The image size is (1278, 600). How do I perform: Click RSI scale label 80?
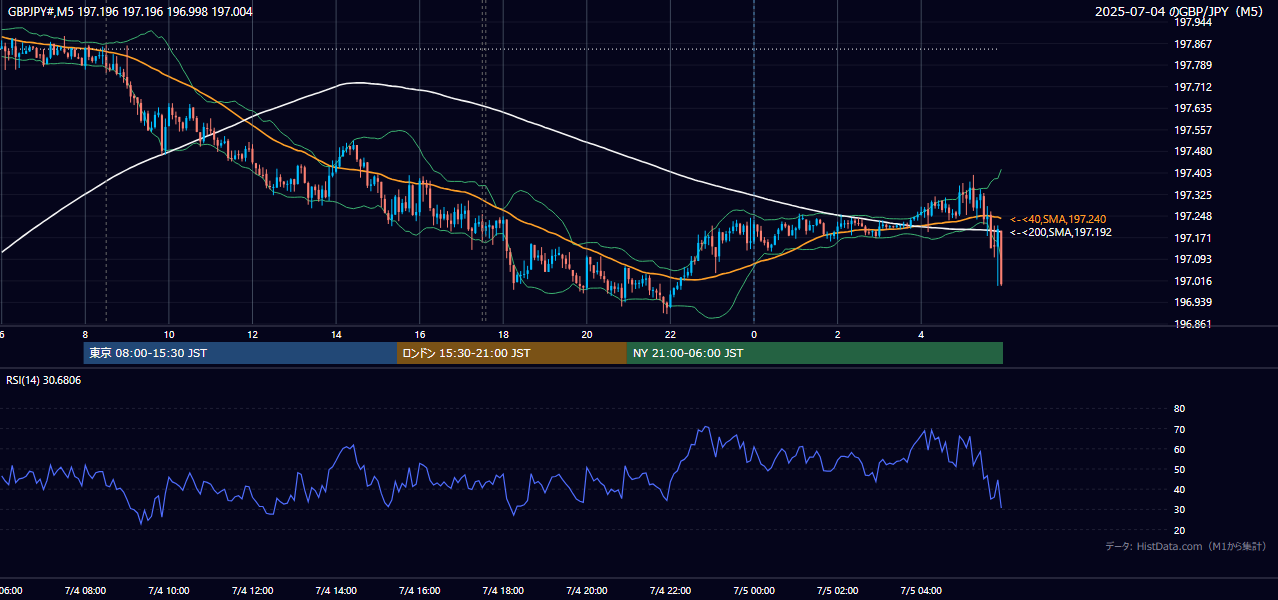tap(1179, 409)
